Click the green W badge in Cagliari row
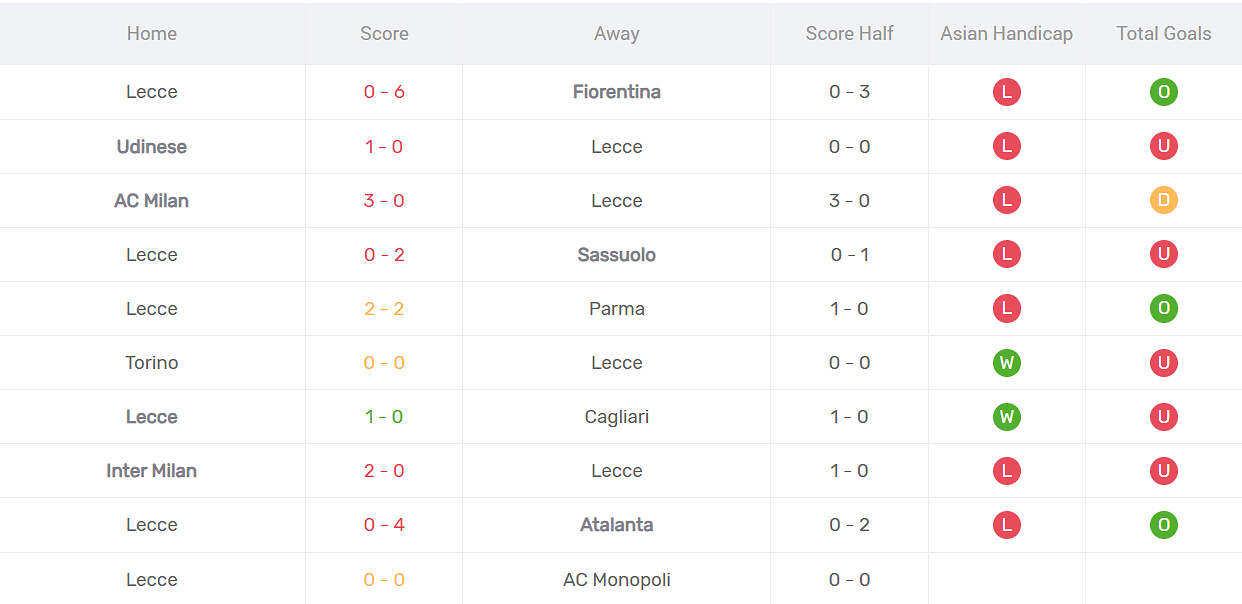The image size is (1242, 604). (1006, 417)
